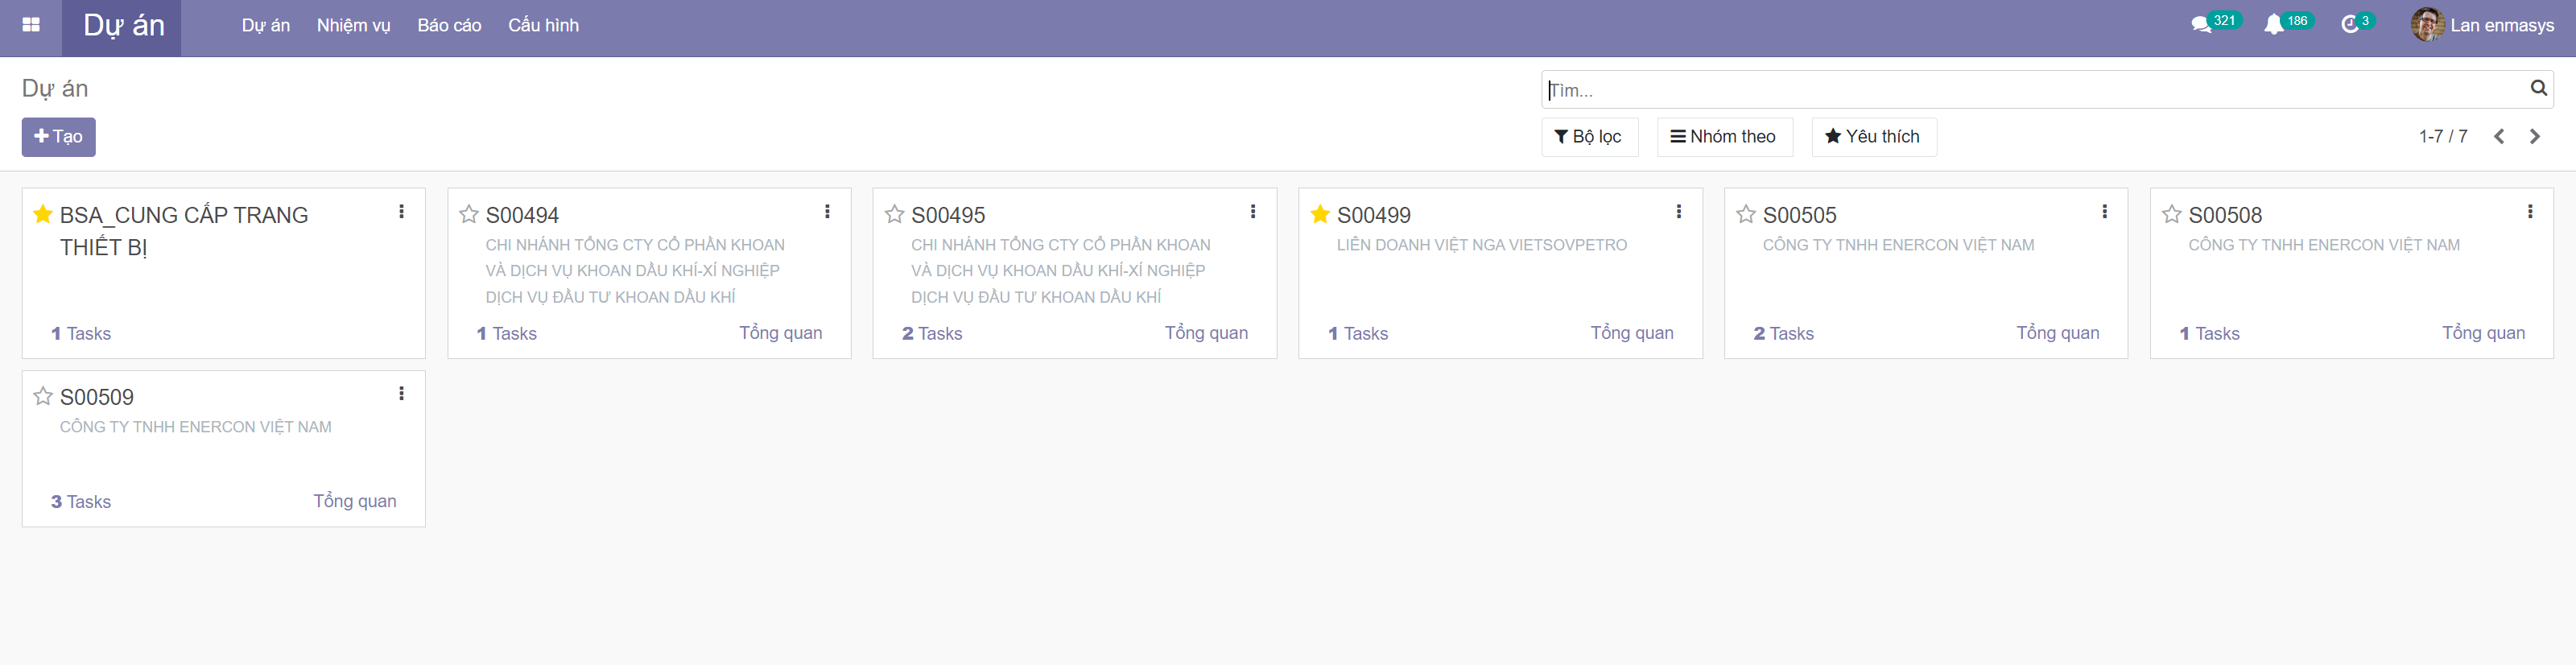The image size is (2576, 665).
Task: Click the Tạo create button
Action: click(x=59, y=137)
